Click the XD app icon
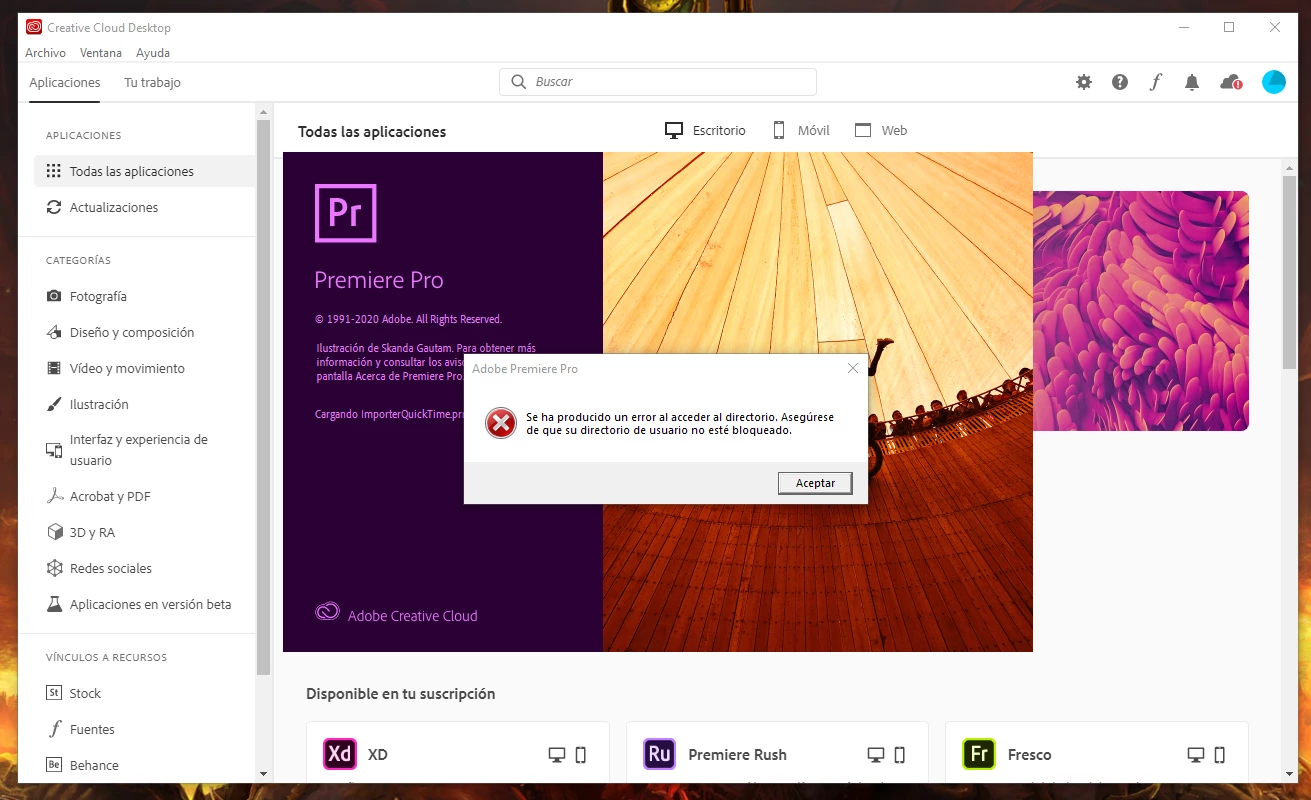1311x800 pixels. point(340,754)
